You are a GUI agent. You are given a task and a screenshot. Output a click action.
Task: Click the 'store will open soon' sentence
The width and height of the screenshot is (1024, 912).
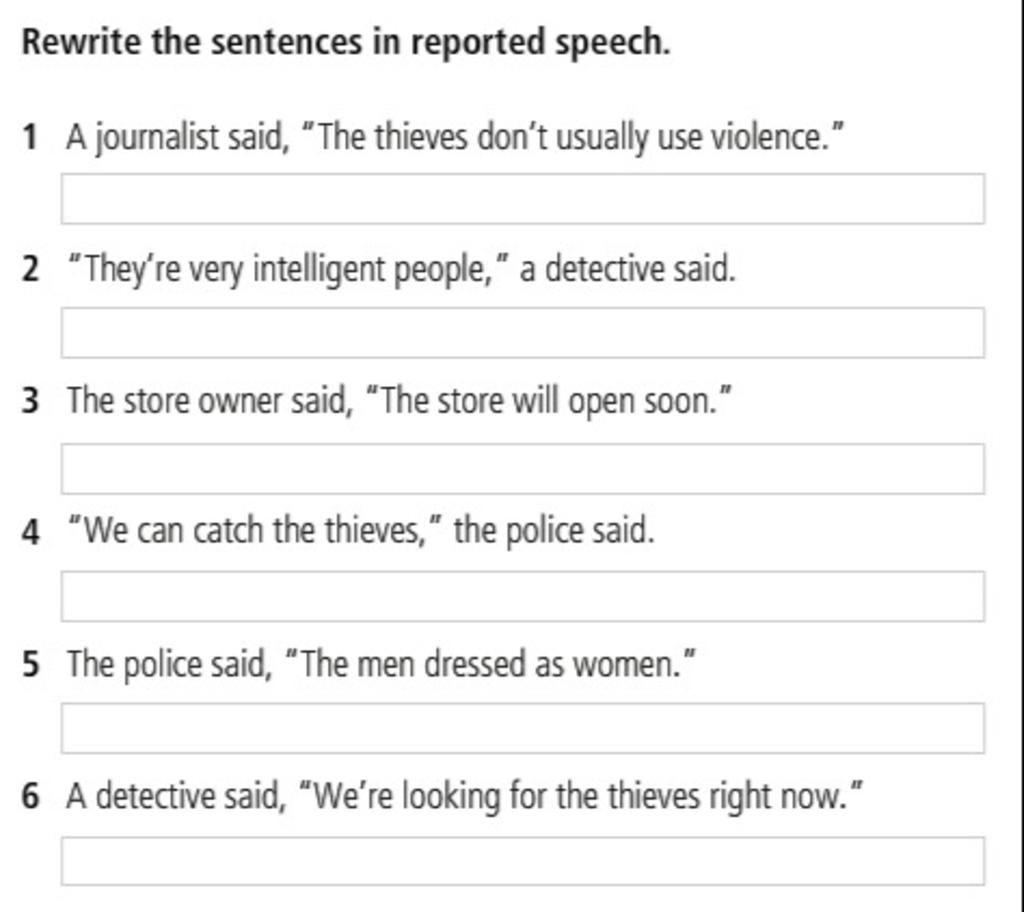[x=399, y=400]
